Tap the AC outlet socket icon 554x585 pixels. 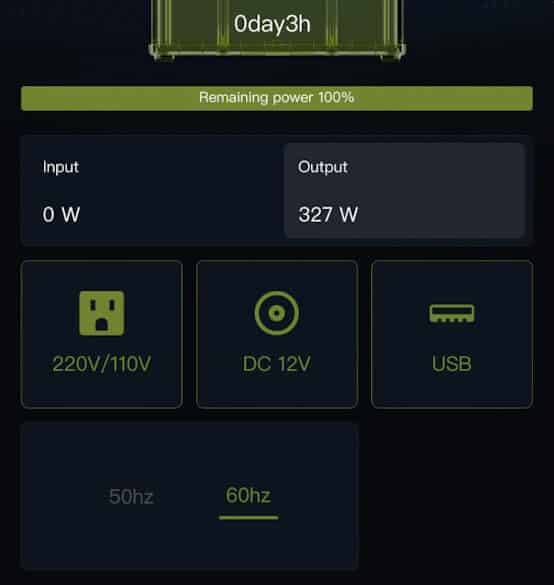click(101, 313)
